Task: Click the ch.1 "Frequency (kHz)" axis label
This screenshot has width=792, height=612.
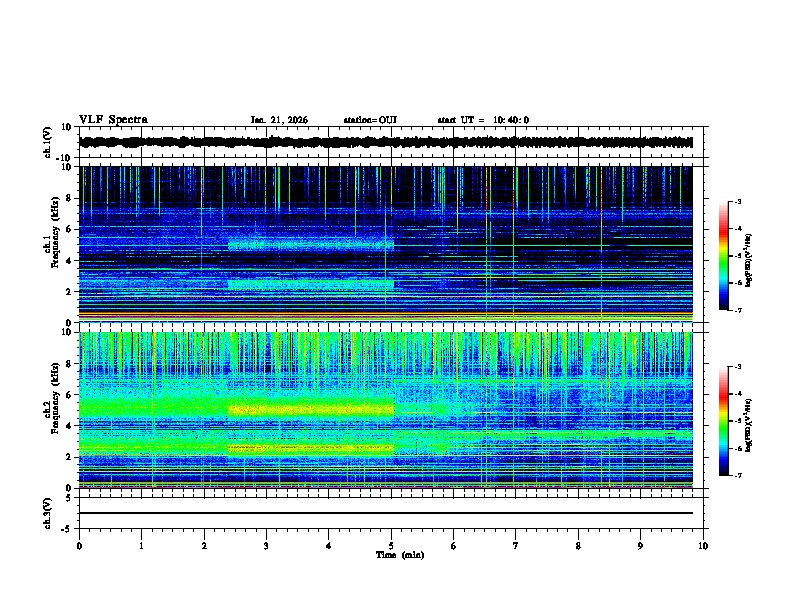Action: pyautogui.click(x=55, y=233)
